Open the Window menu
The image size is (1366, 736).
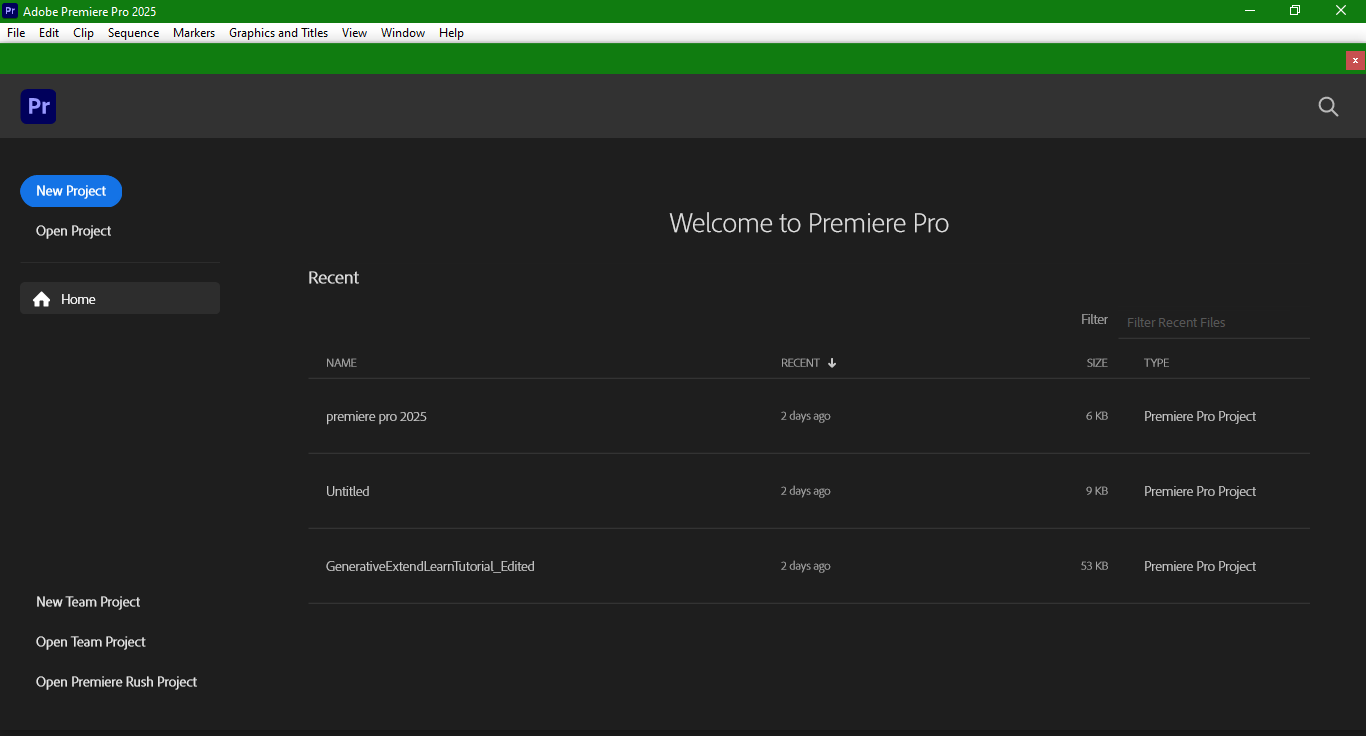(x=403, y=33)
